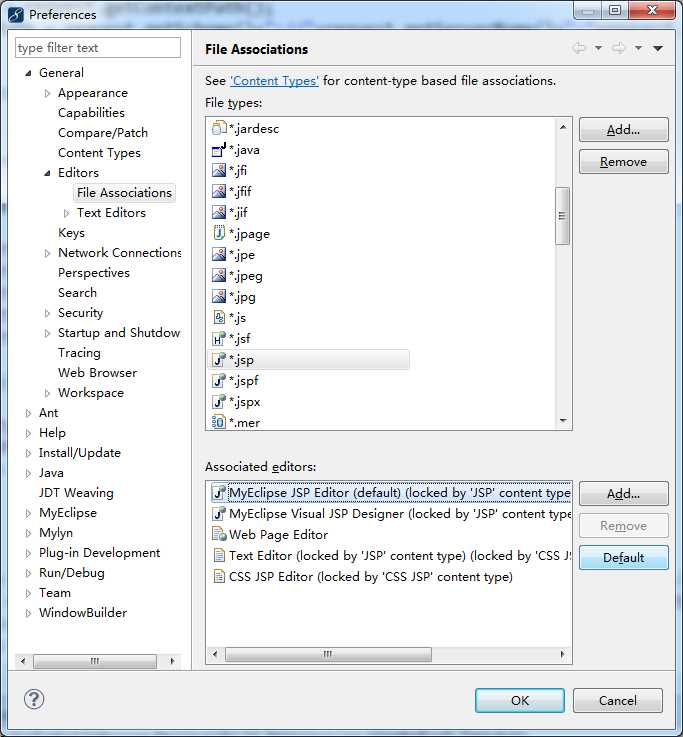Expand the Network Connections node
This screenshot has width=683, height=737.
(47, 253)
